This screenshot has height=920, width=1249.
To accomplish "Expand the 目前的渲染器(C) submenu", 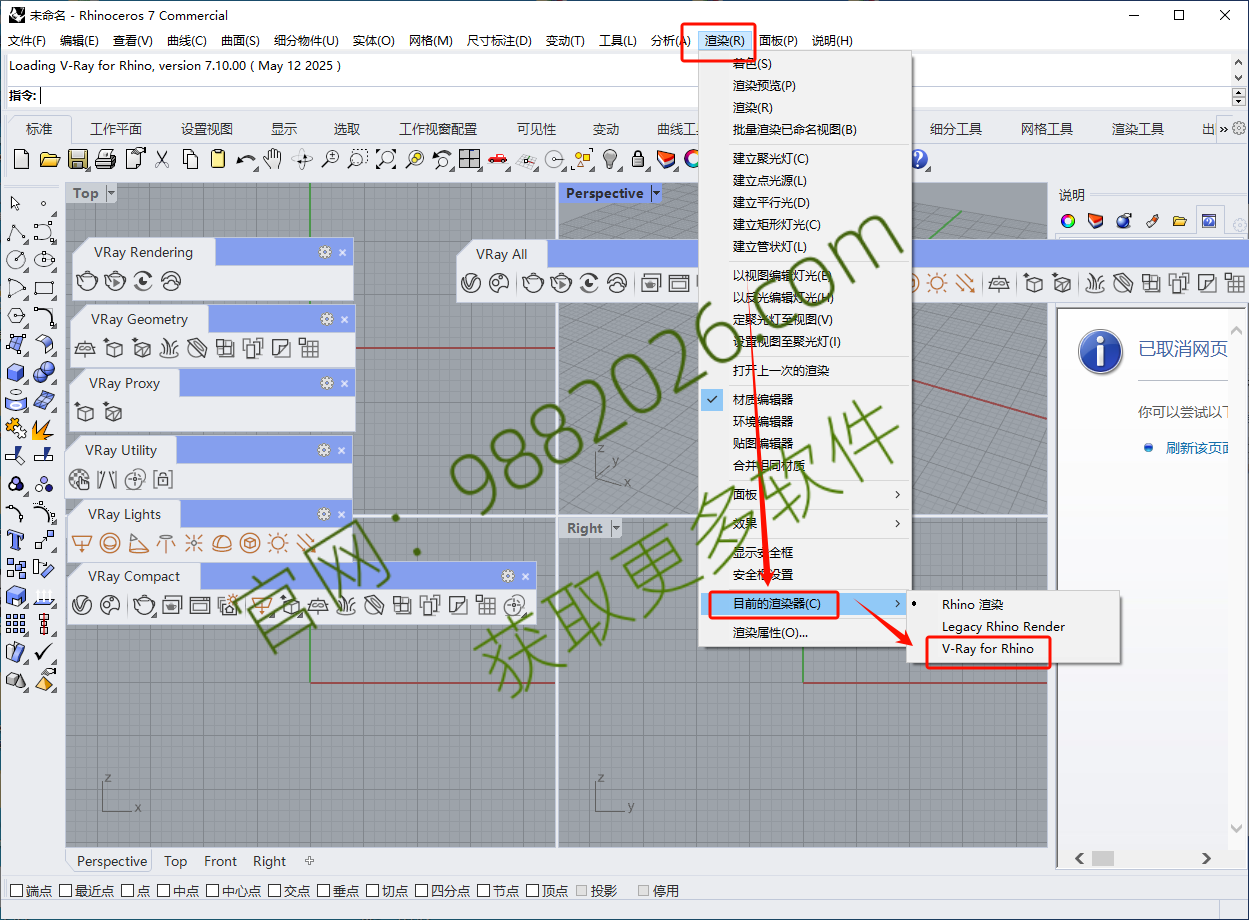I will [x=805, y=604].
